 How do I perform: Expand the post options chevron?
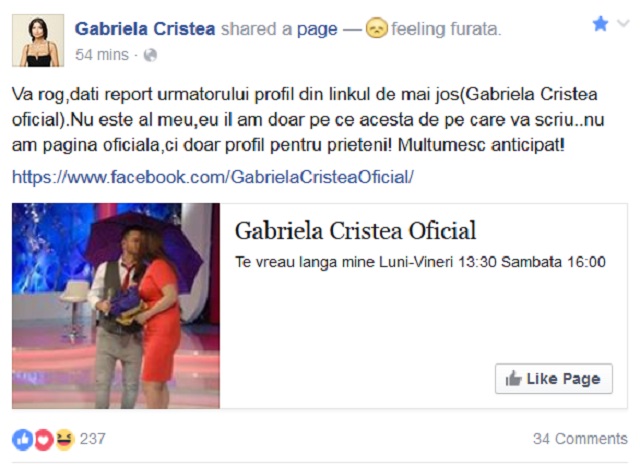[x=623, y=23]
